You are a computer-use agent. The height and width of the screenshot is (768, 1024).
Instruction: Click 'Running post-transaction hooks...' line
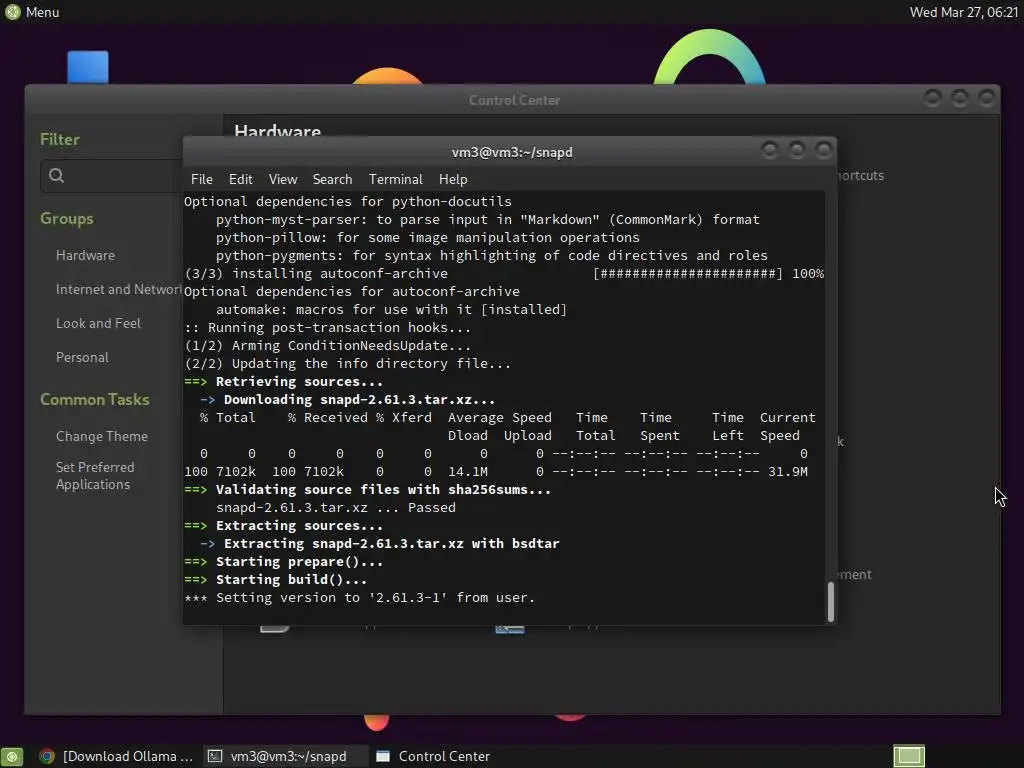click(327, 327)
